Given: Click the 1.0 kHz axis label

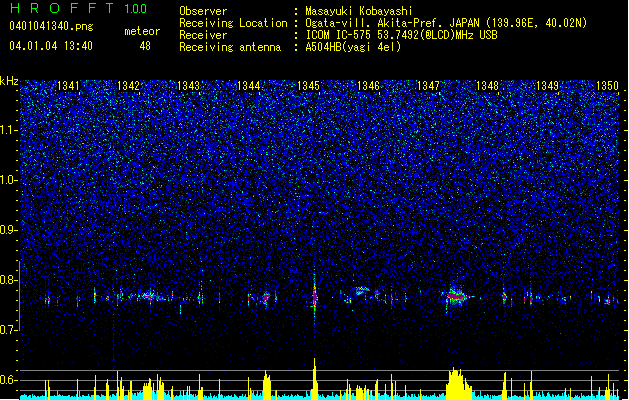Looking at the screenshot, I should [x=9, y=180].
